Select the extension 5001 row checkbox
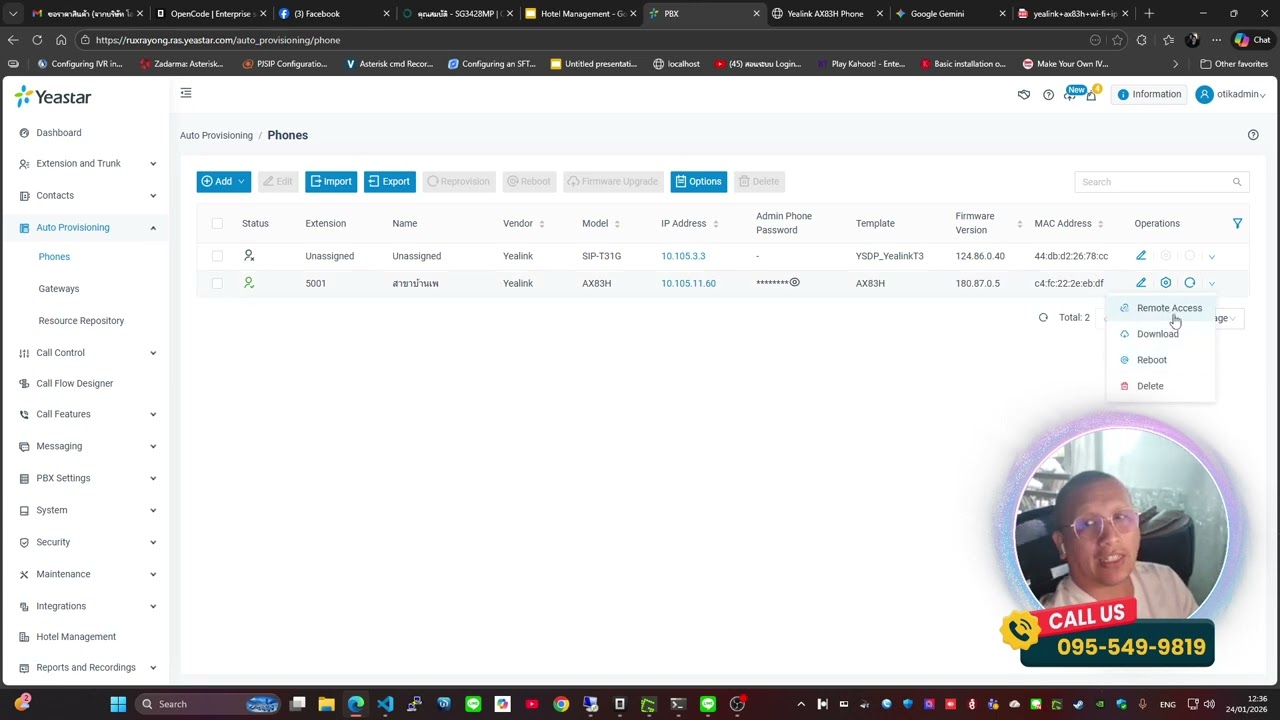The width and height of the screenshot is (1280, 720). (217, 283)
